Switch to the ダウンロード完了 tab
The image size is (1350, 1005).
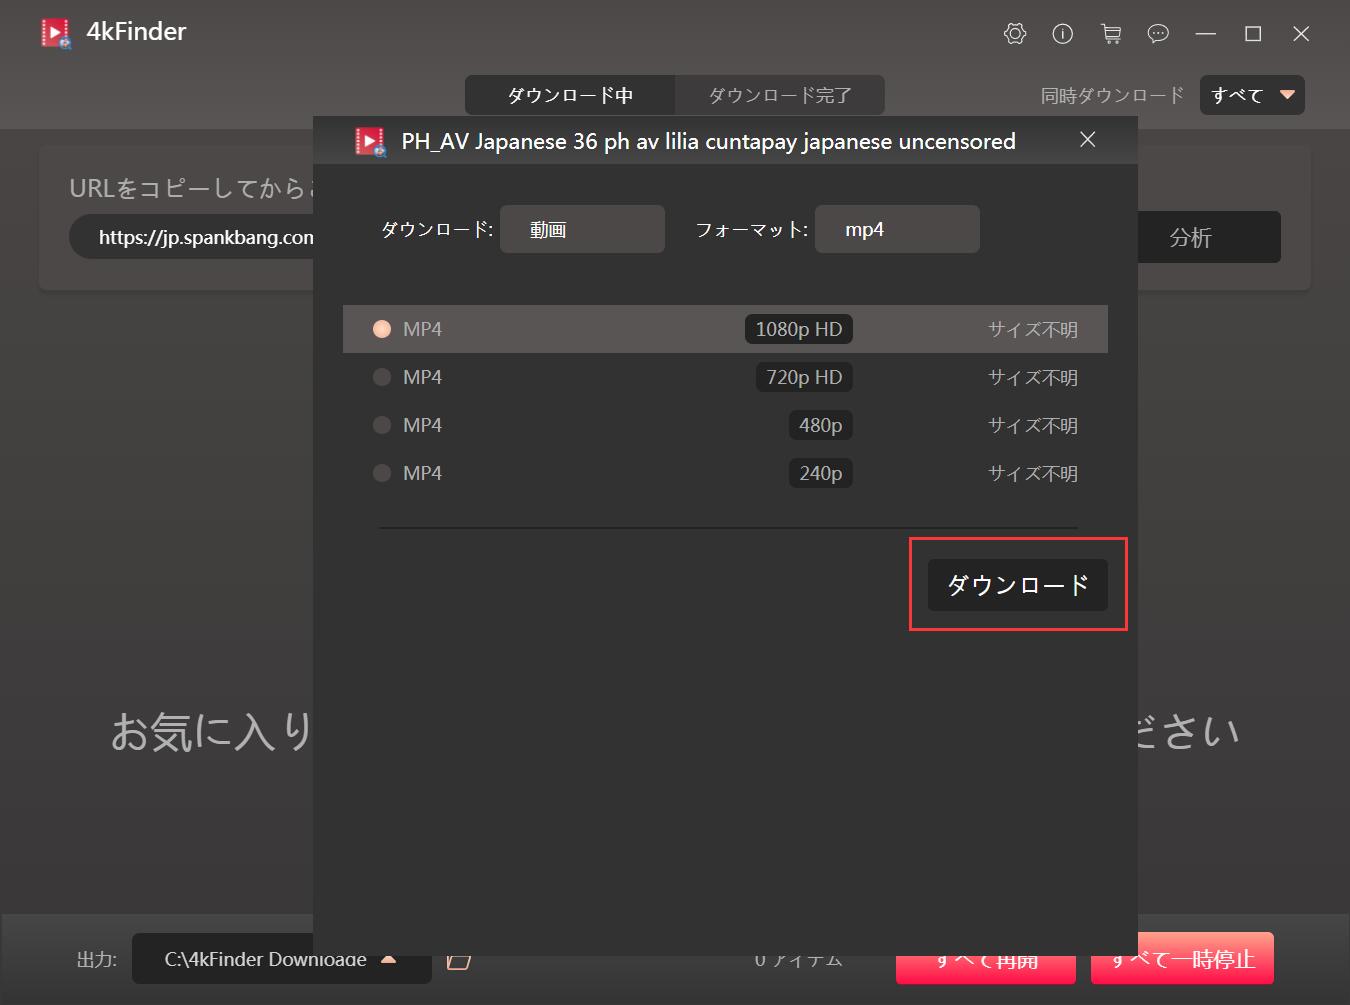pyautogui.click(x=780, y=95)
